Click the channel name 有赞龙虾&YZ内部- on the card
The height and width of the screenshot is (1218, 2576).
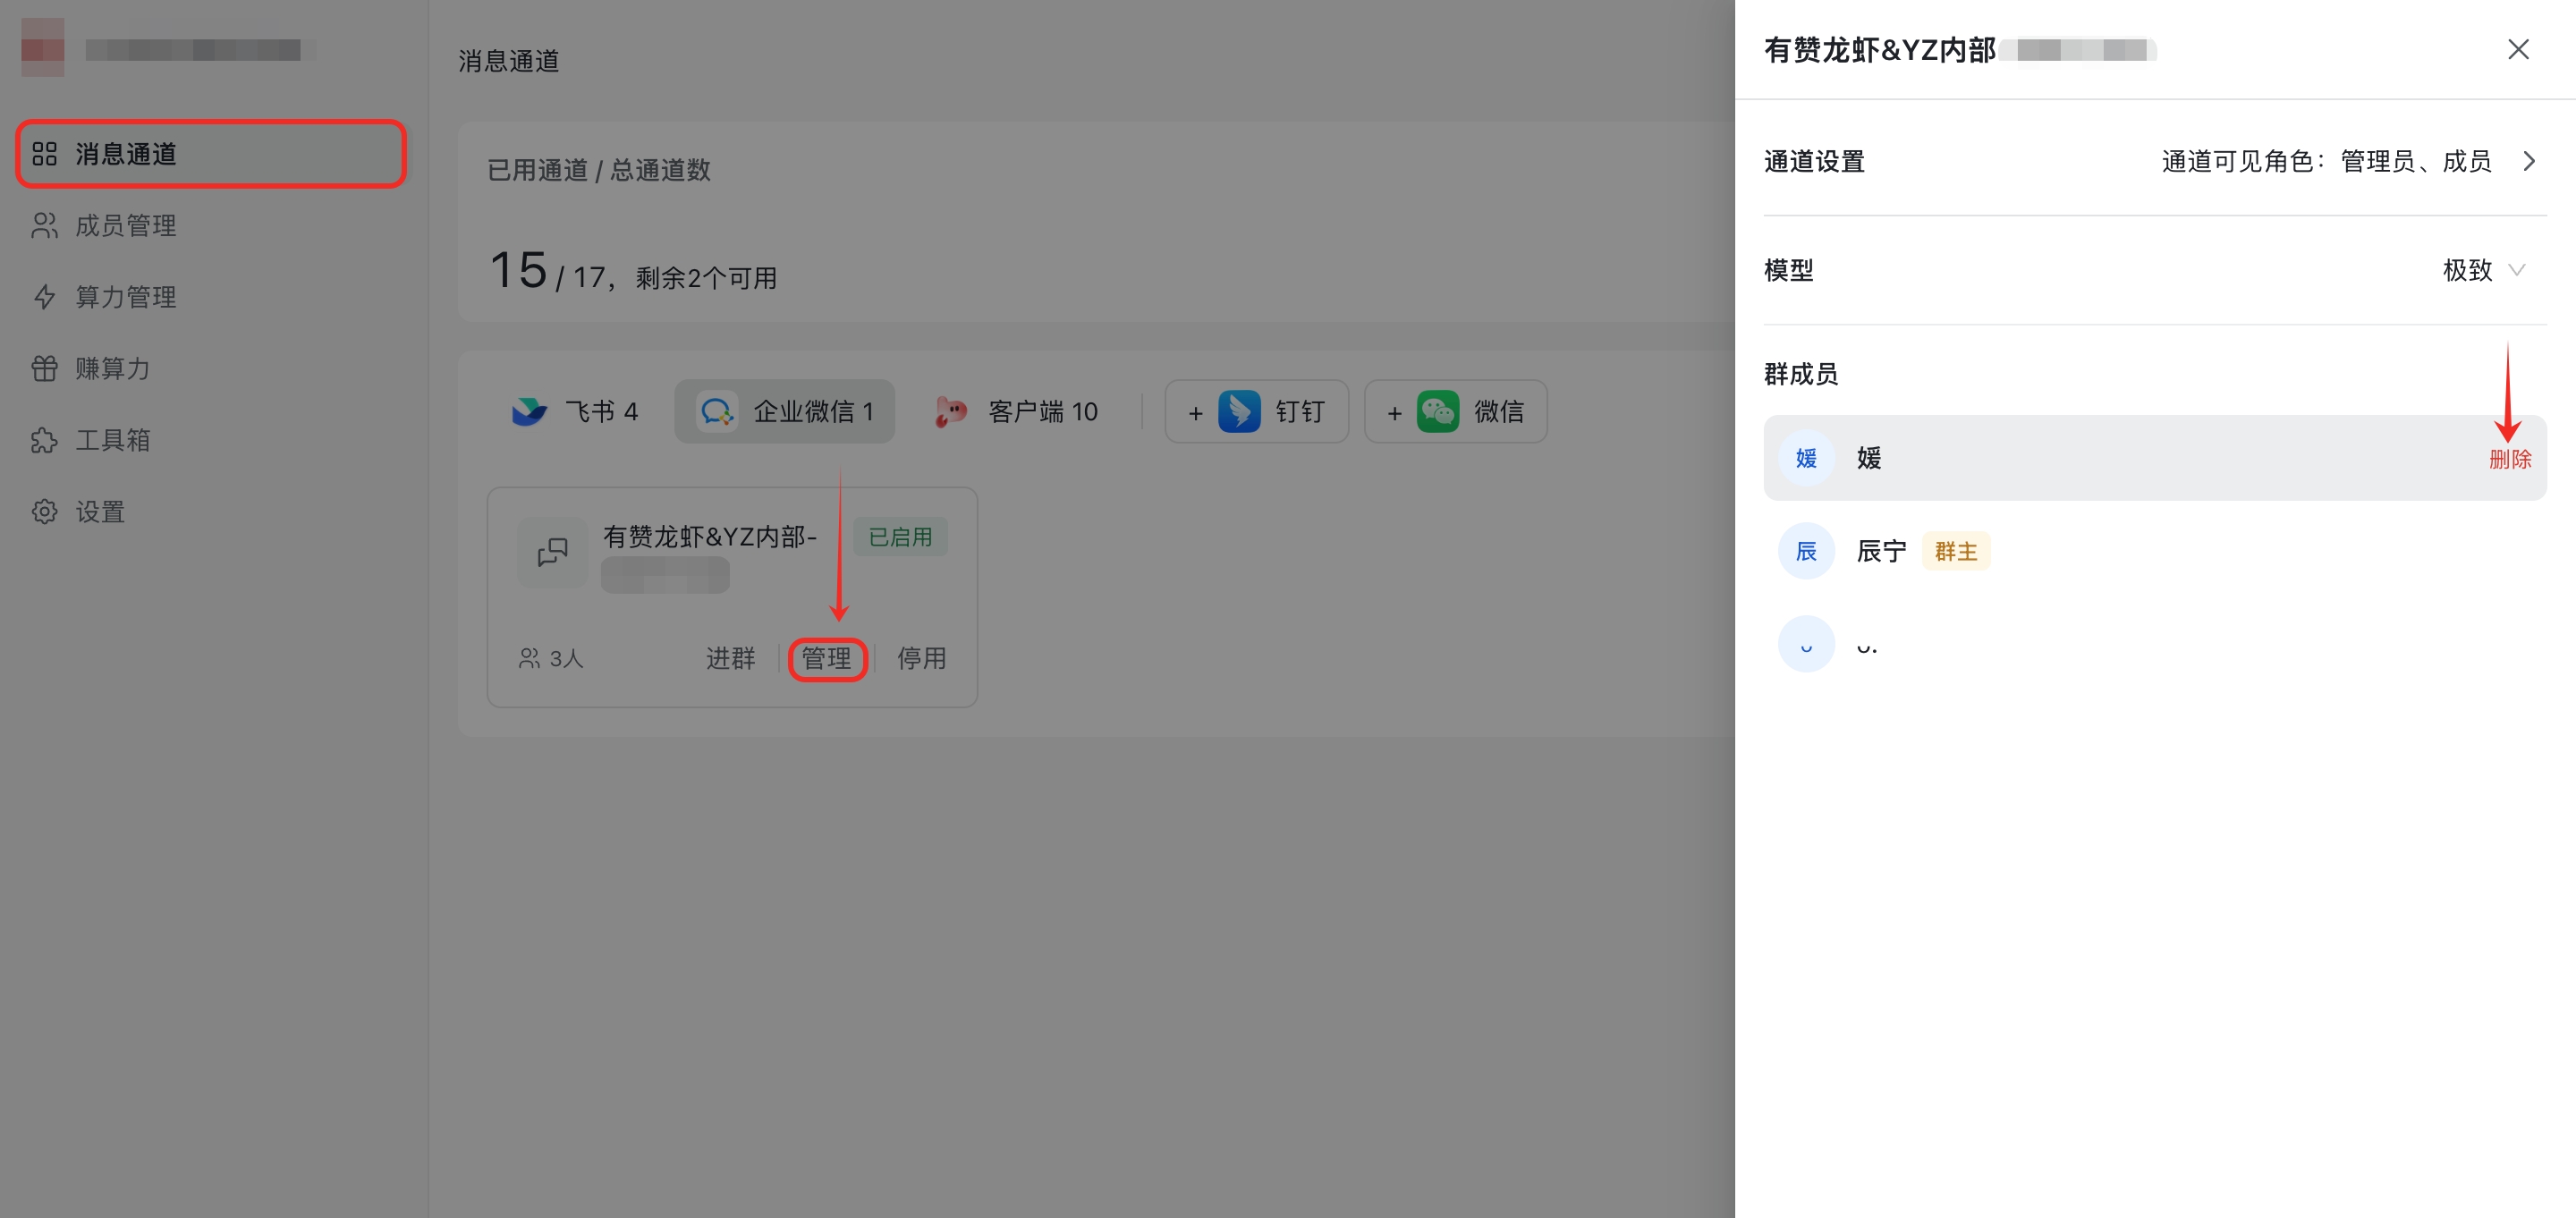point(710,537)
